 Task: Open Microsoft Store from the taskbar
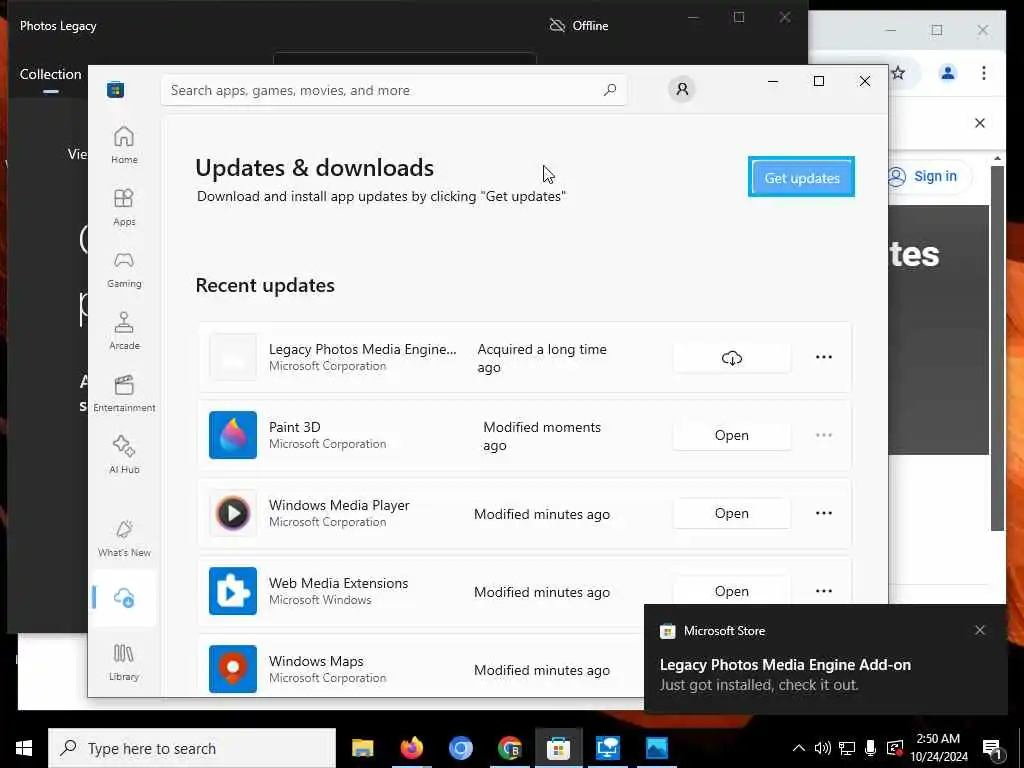pos(558,748)
